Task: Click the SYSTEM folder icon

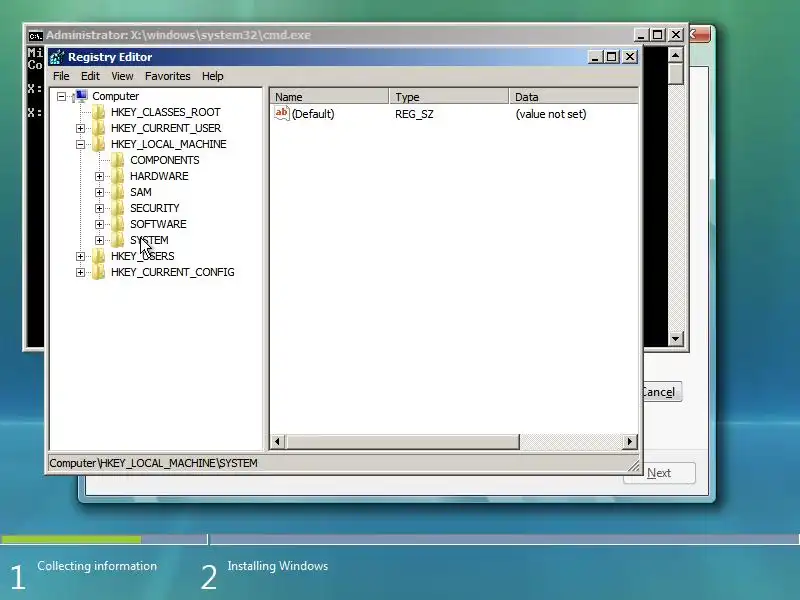Action: [x=117, y=240]
